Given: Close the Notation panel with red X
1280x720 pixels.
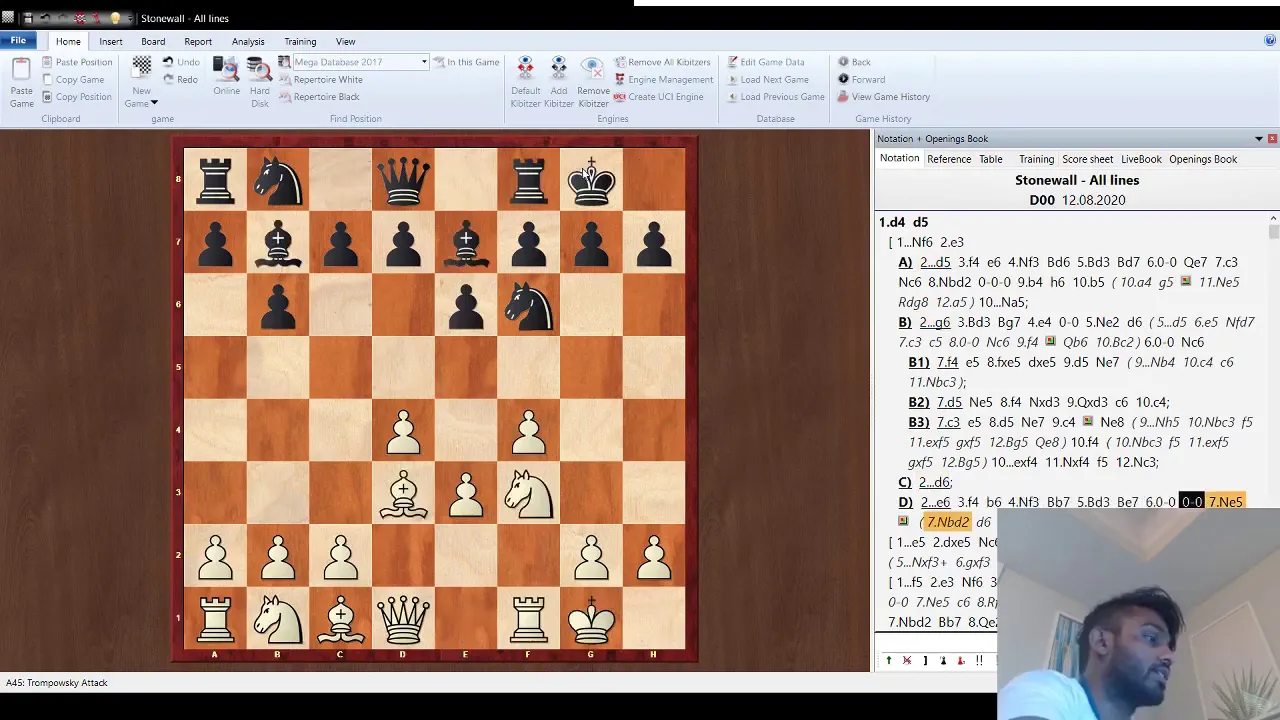Looking at the screenshot, I should [1272, 139].
